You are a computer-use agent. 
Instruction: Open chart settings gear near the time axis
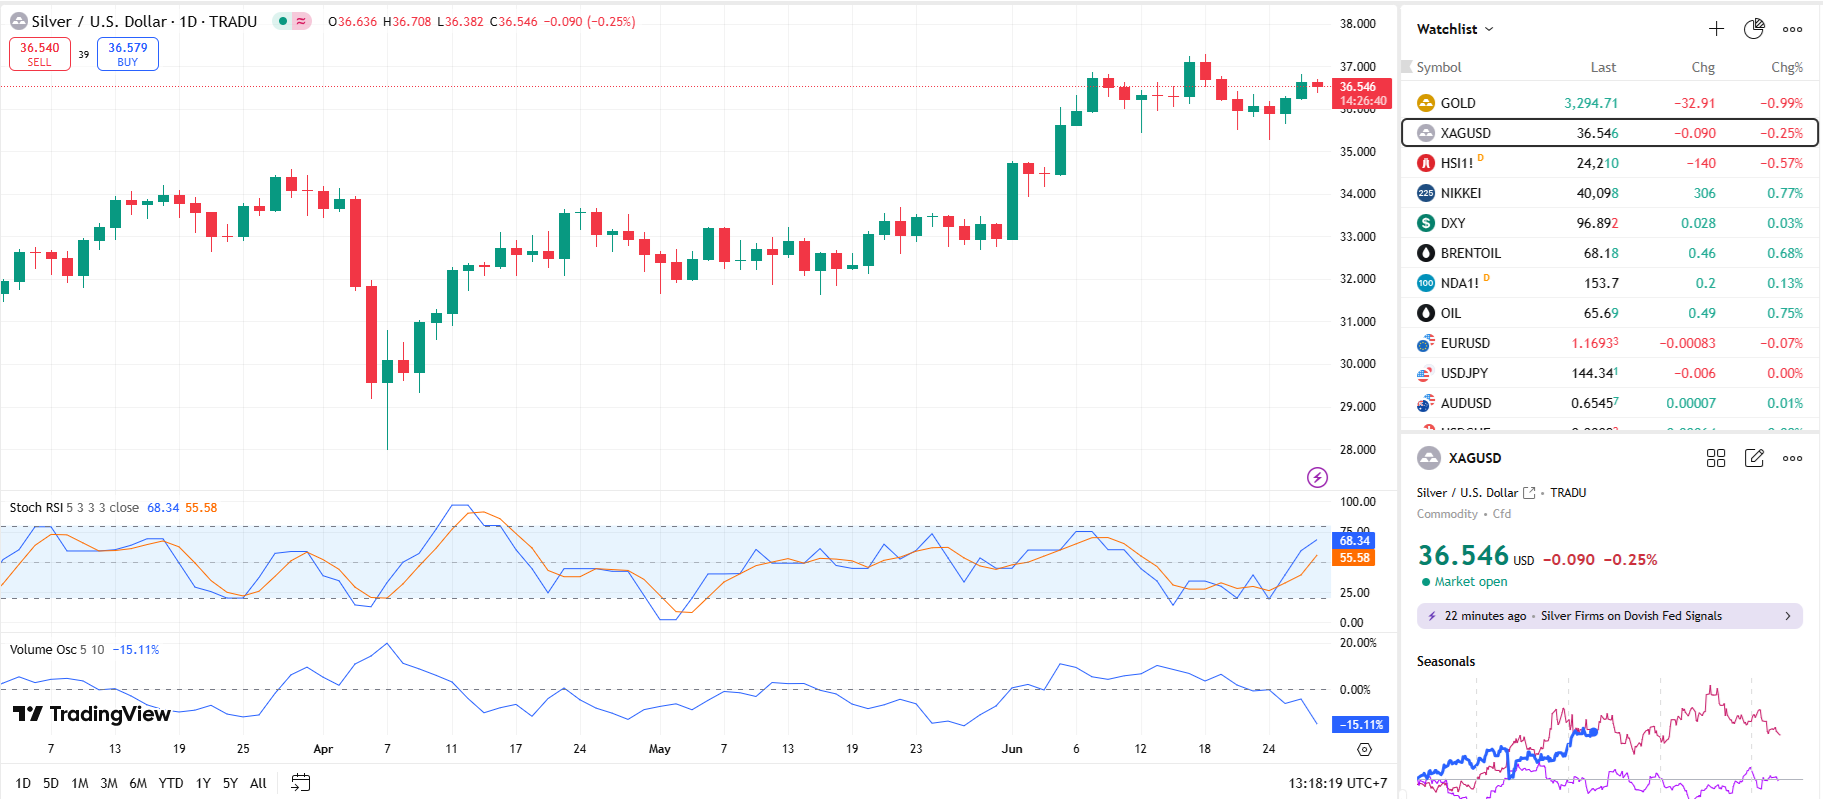[1364, 749]
